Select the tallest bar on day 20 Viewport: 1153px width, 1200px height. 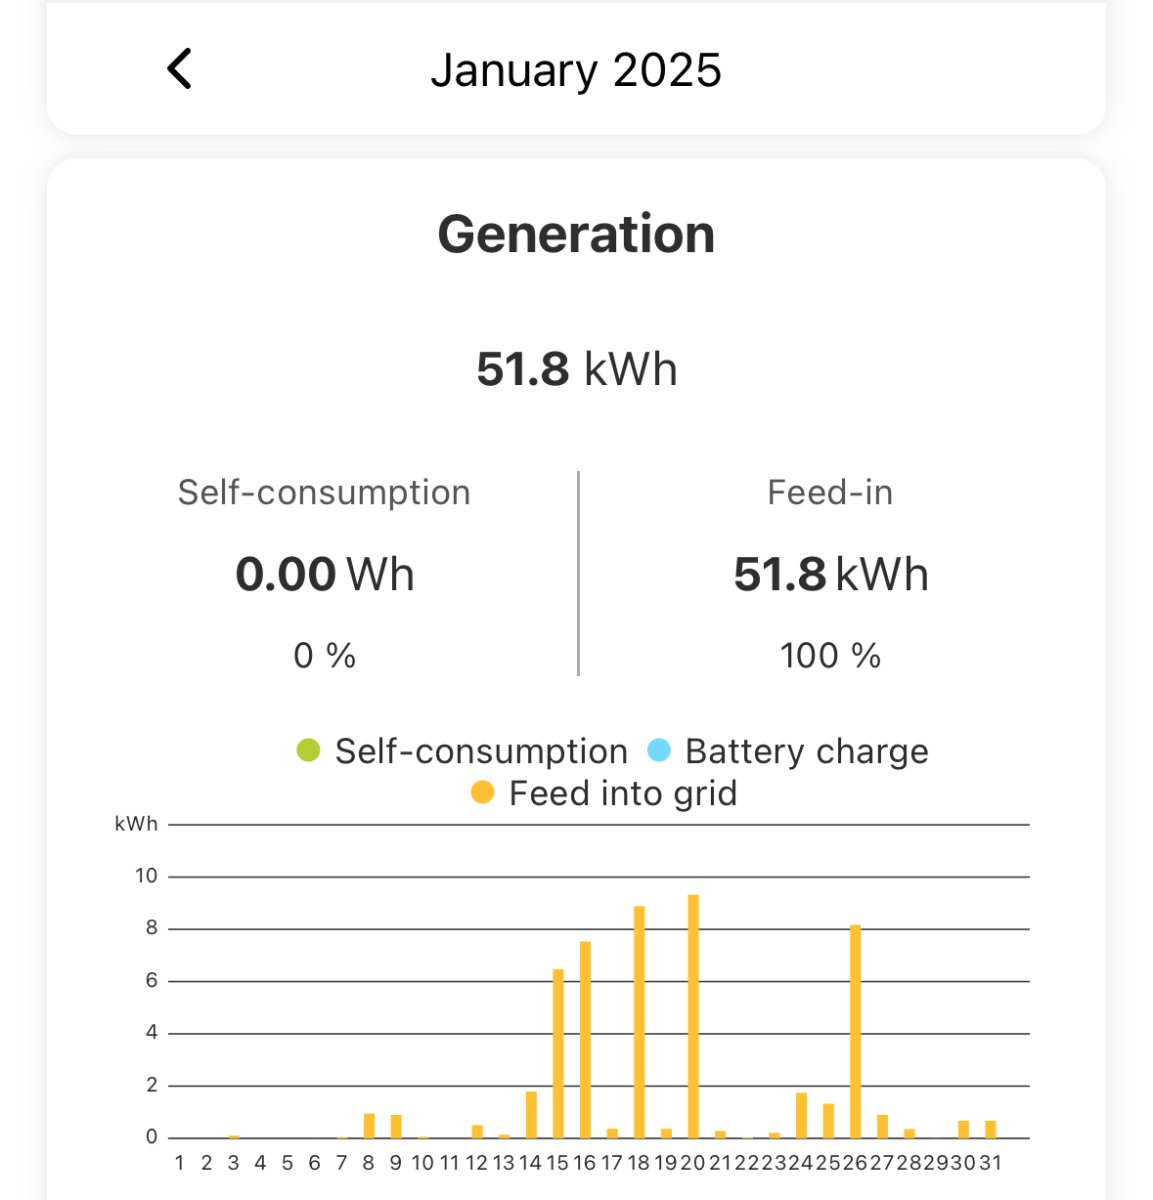pos(693,1016)
